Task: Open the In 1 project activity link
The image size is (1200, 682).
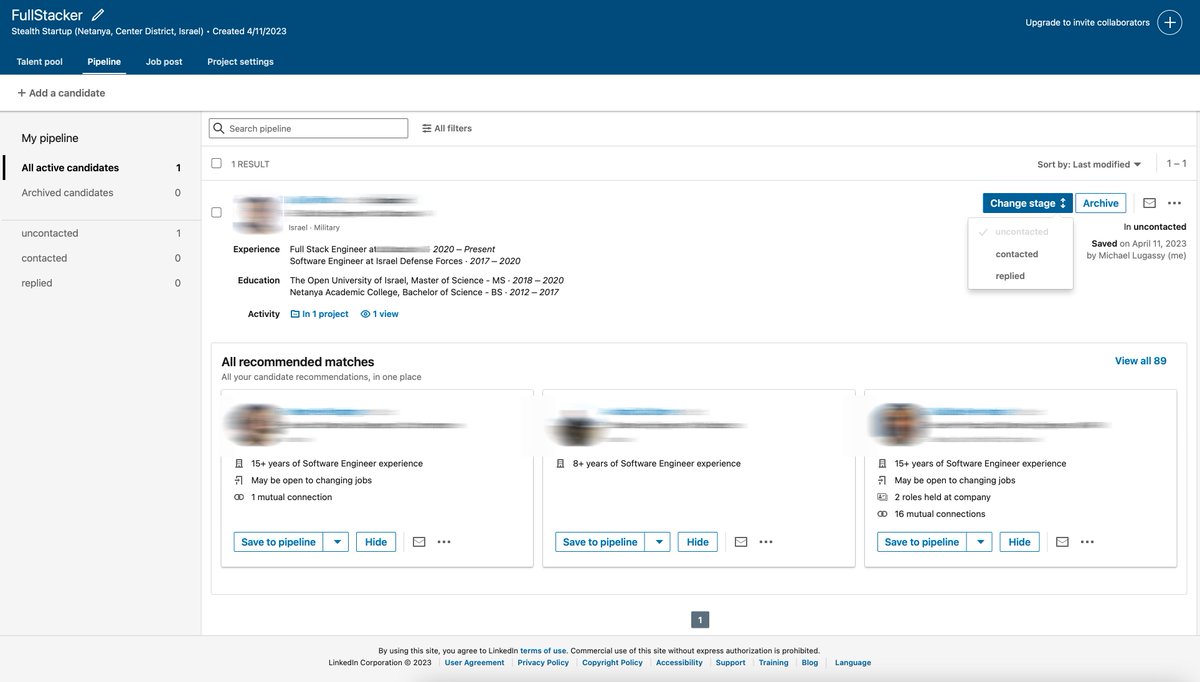Action: [x=319, y=314]
